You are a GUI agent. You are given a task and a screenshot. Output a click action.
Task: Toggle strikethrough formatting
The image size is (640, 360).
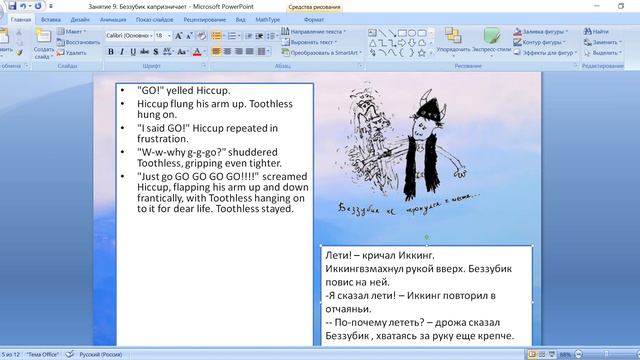click(144, 52)
